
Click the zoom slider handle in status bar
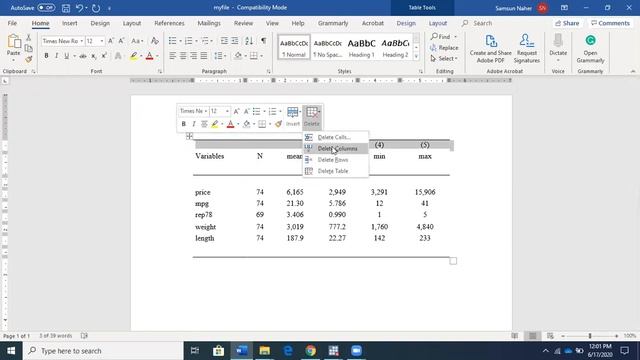pos(590,336)
